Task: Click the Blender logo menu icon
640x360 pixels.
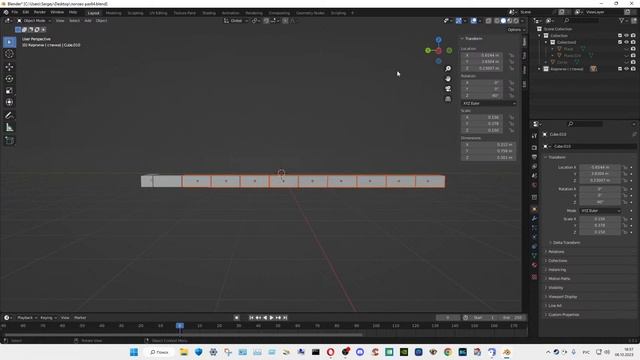Action: point(6,12)
